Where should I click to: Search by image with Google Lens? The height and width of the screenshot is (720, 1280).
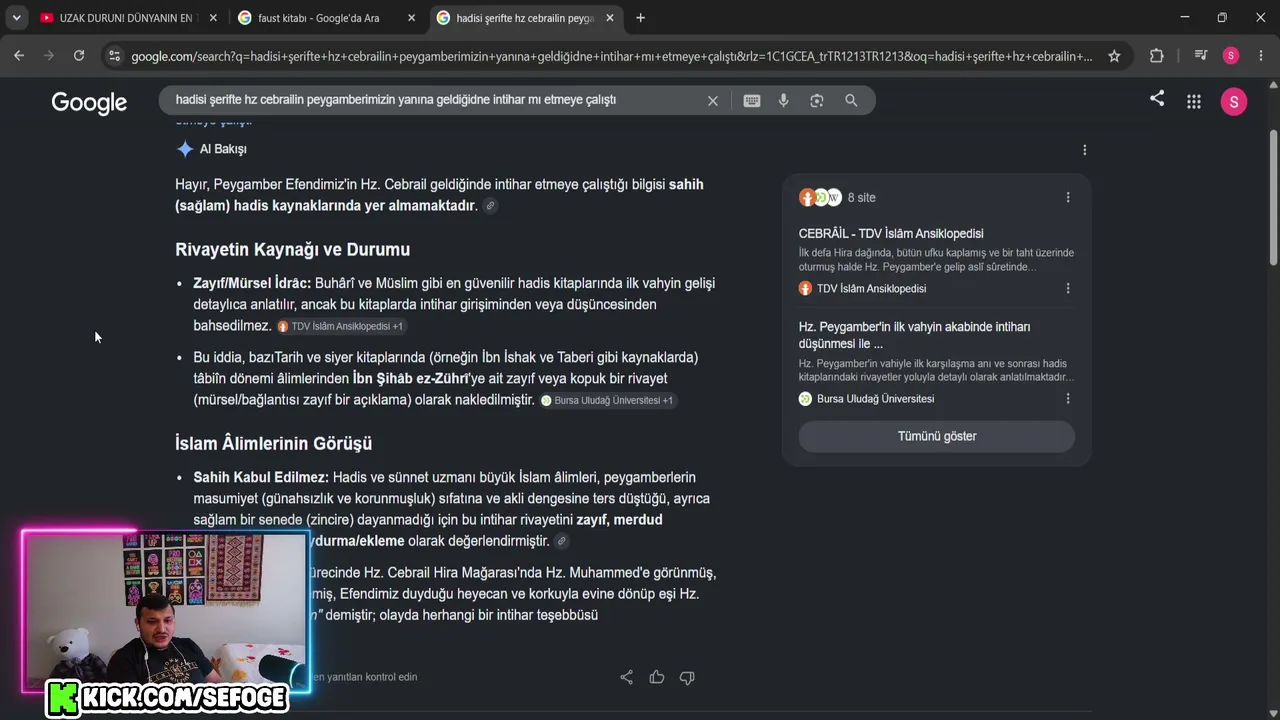click(x=817, y=100)
